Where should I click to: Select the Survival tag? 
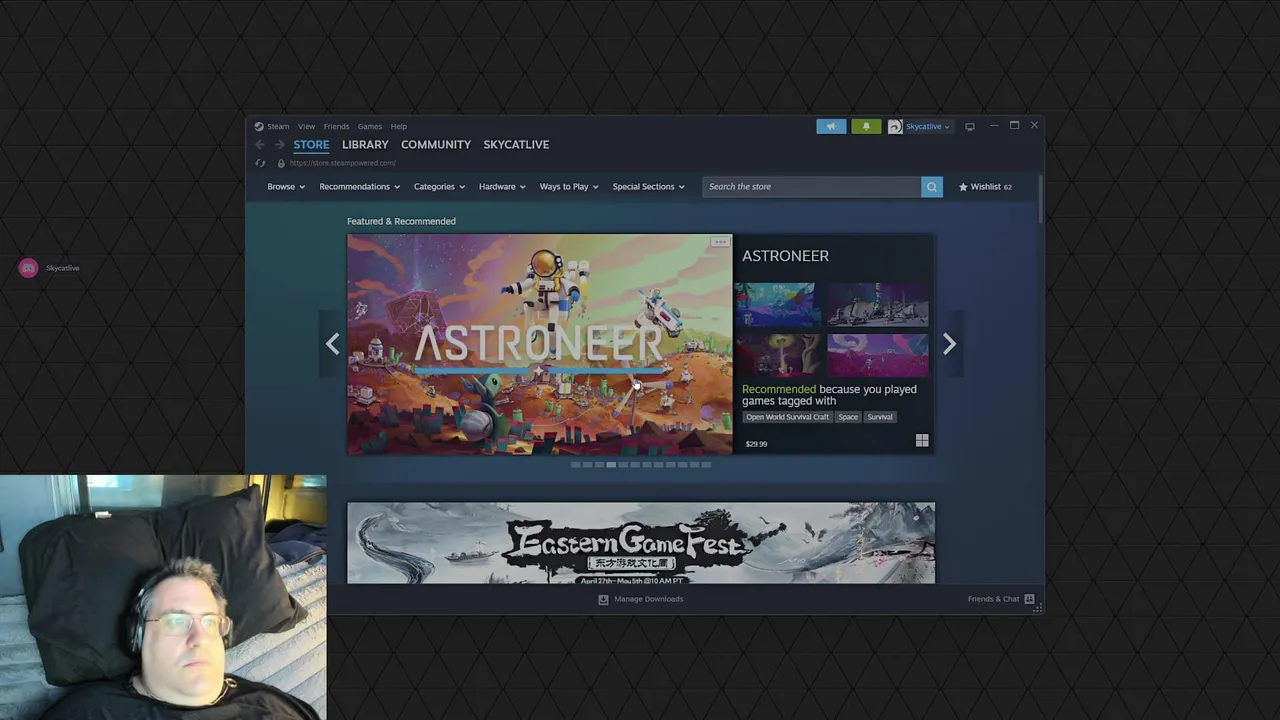(880, 417)
